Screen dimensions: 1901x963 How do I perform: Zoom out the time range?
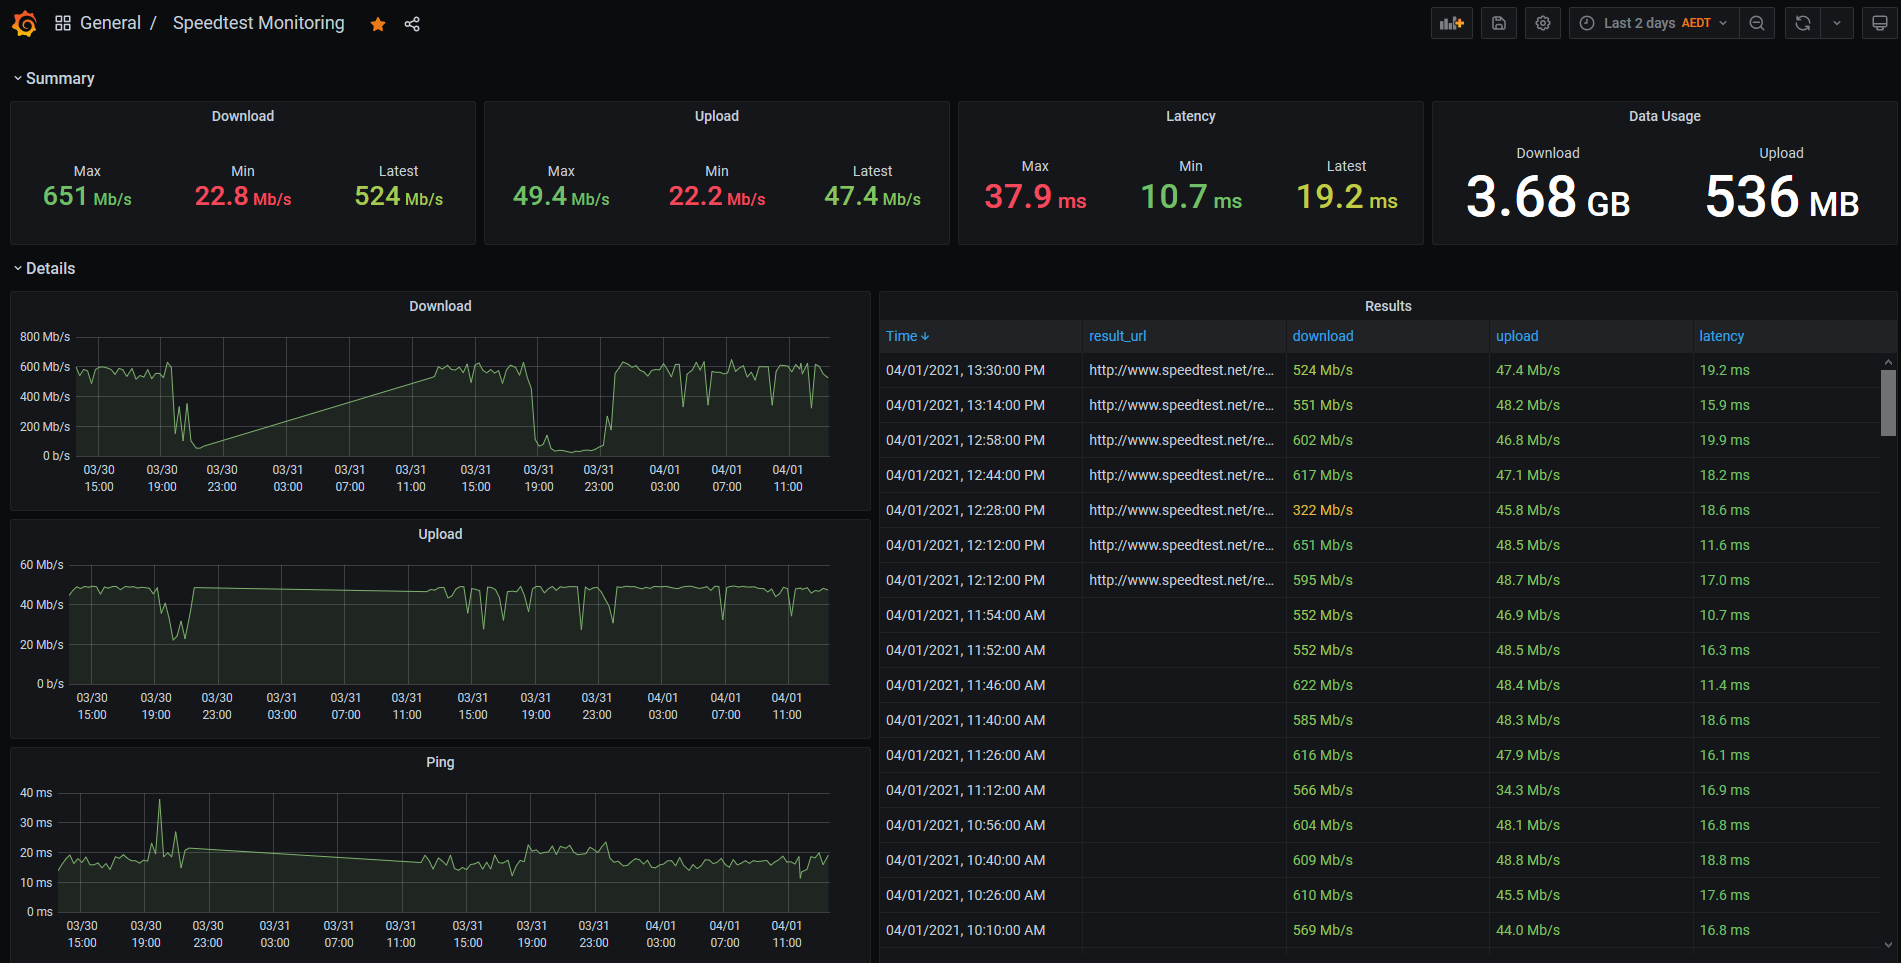pyautogui.click(x=1757, y=23)
